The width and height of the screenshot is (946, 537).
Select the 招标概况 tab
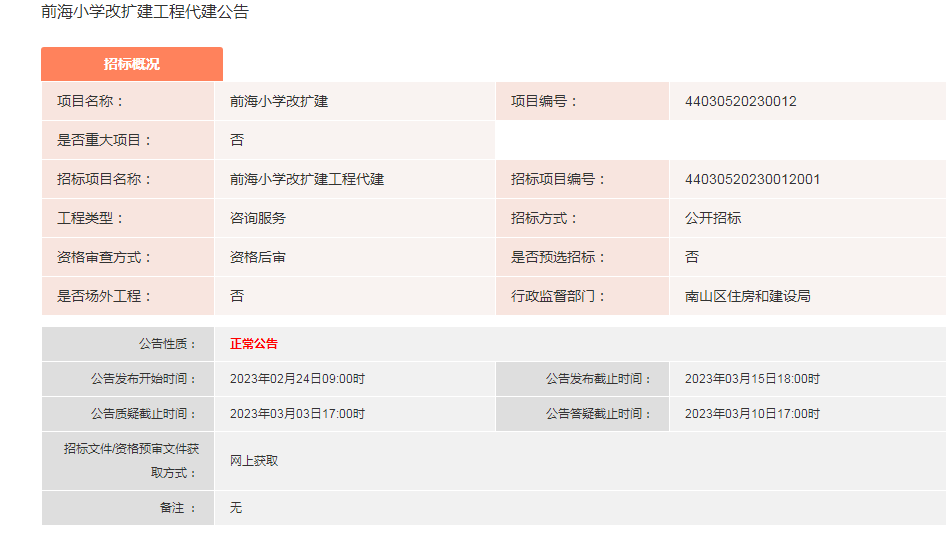point(131,64)
